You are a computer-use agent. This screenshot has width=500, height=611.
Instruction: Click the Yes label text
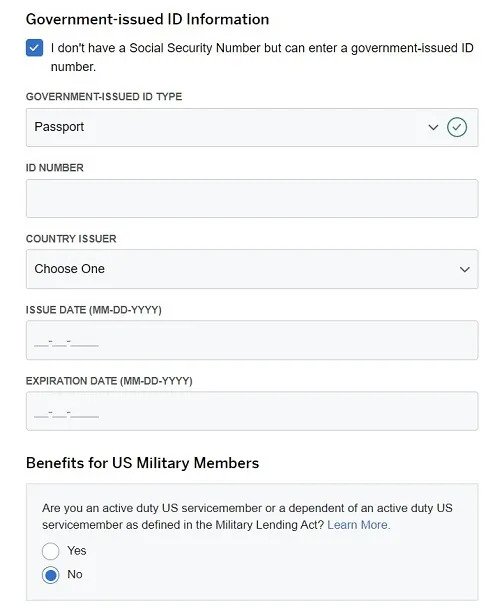pyautogui.click(x=76, y=551)
